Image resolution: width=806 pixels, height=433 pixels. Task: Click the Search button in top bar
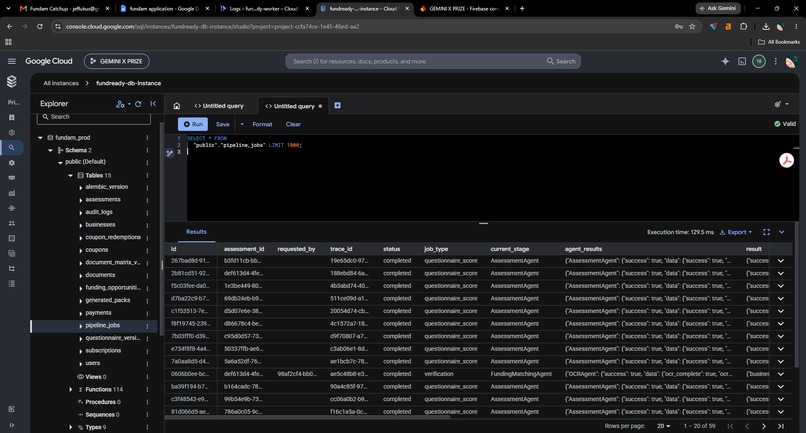tap(561, 61)
